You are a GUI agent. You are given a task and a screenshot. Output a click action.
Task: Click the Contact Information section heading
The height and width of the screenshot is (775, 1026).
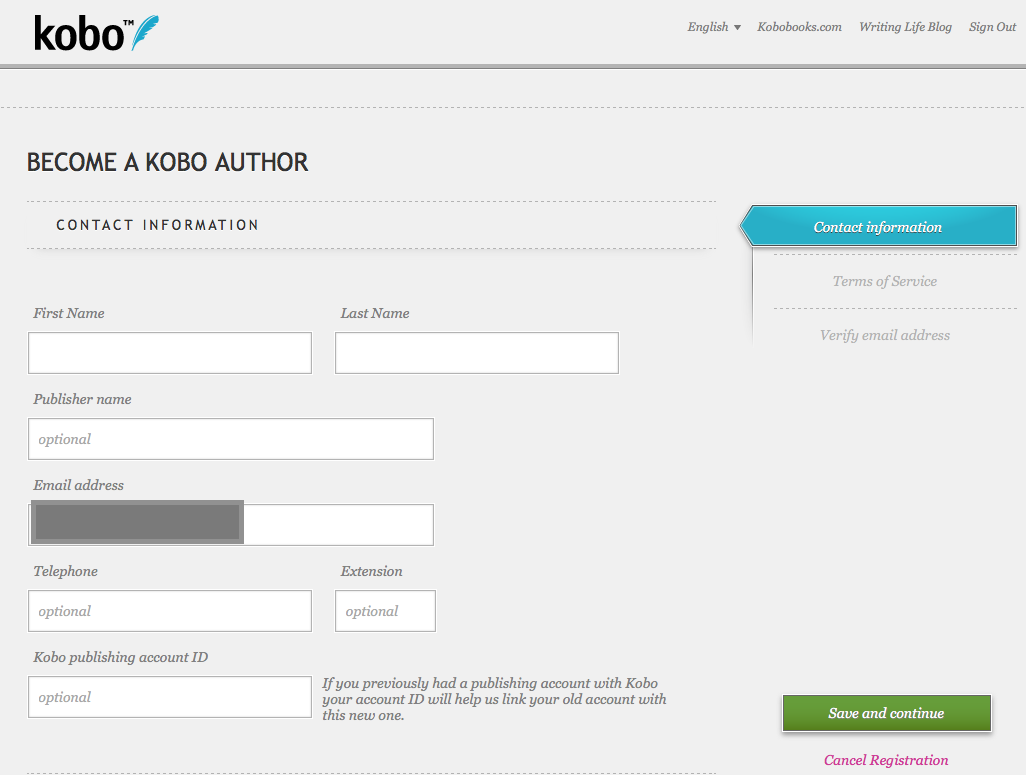point(157,225)
